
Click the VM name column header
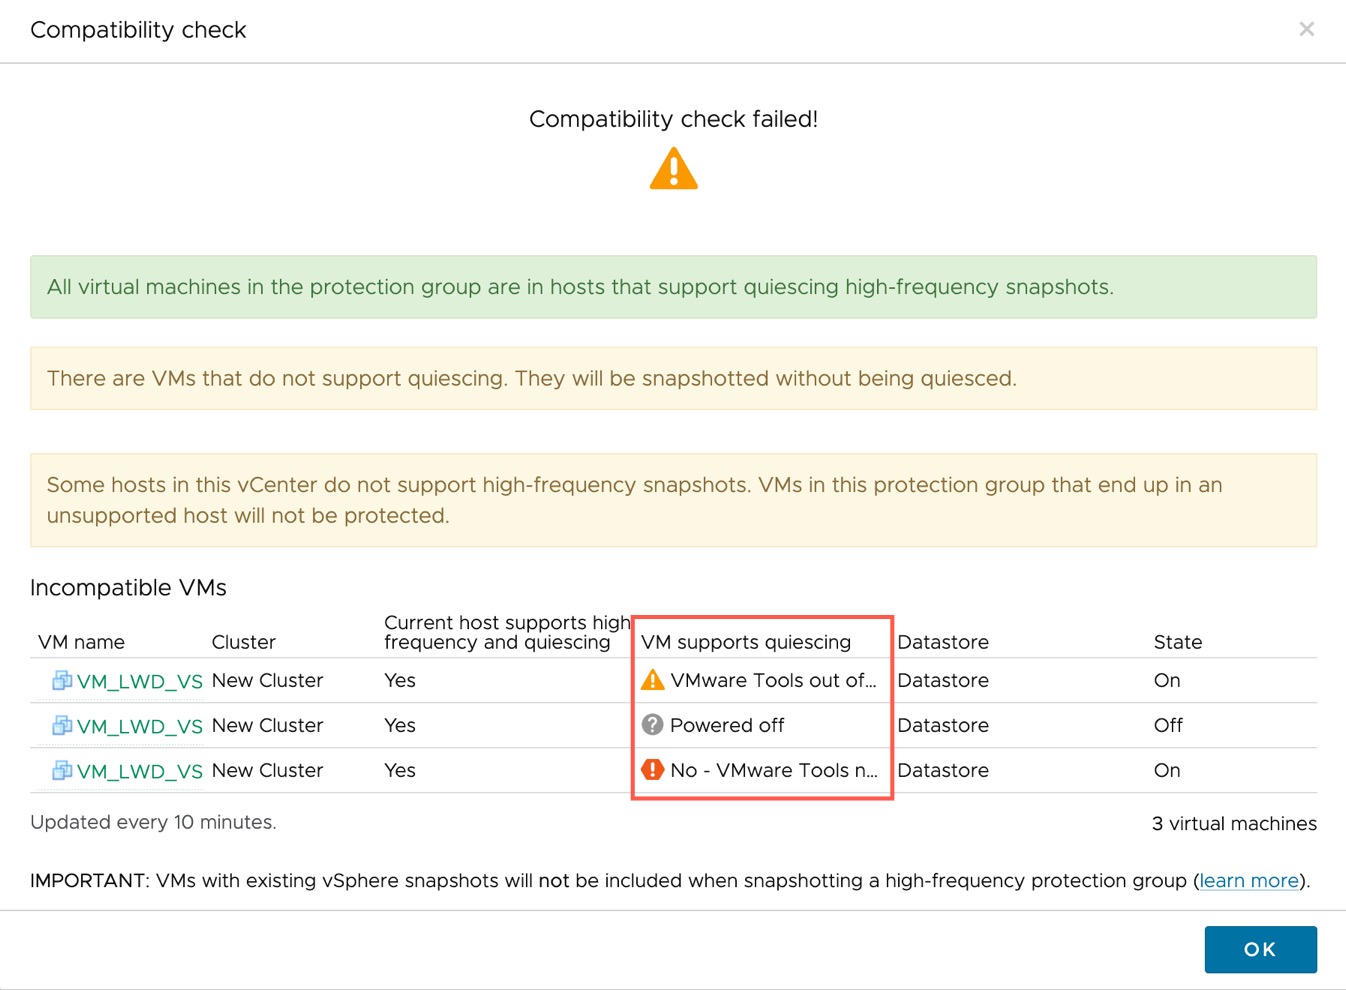(x=81, y=642)
